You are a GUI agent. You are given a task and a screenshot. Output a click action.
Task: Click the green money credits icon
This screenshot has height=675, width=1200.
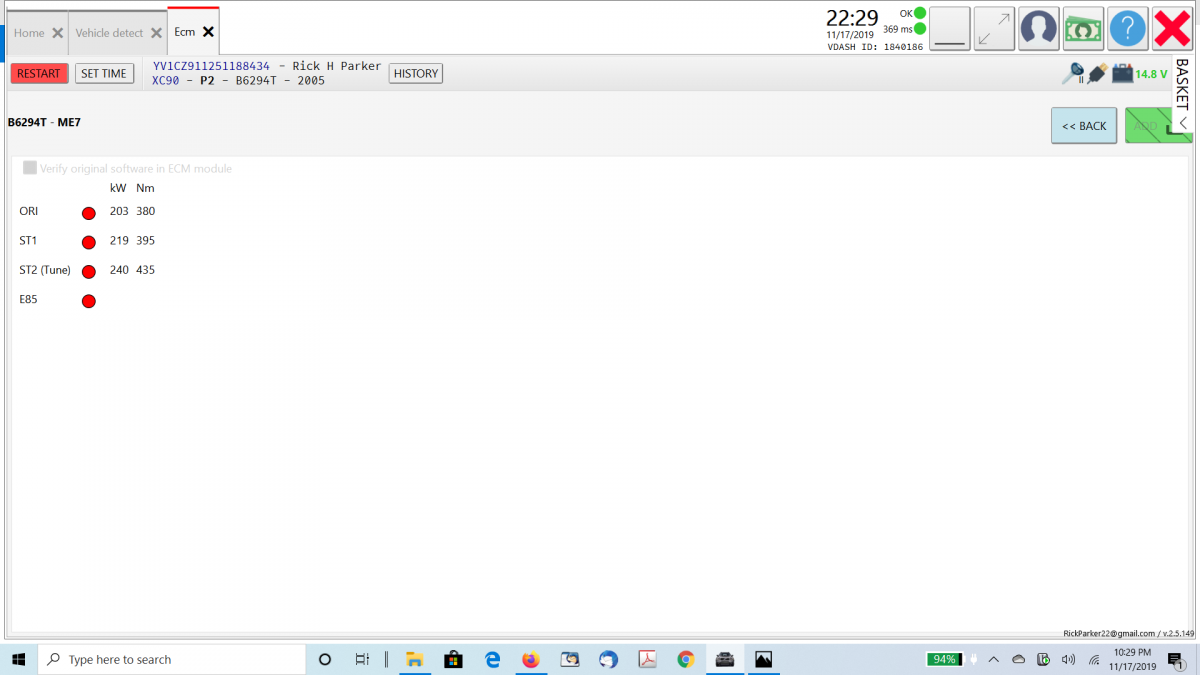tap(1083, 28)
